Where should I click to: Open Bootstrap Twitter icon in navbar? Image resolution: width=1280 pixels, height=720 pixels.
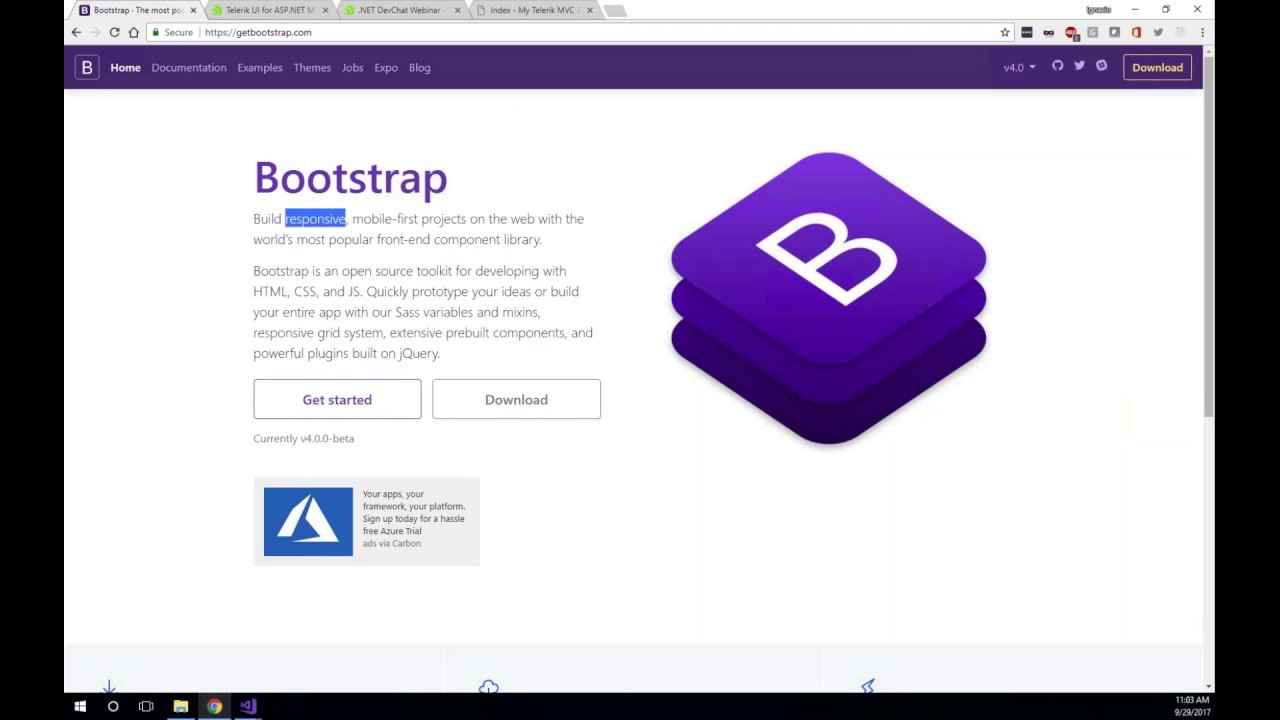1079,66
